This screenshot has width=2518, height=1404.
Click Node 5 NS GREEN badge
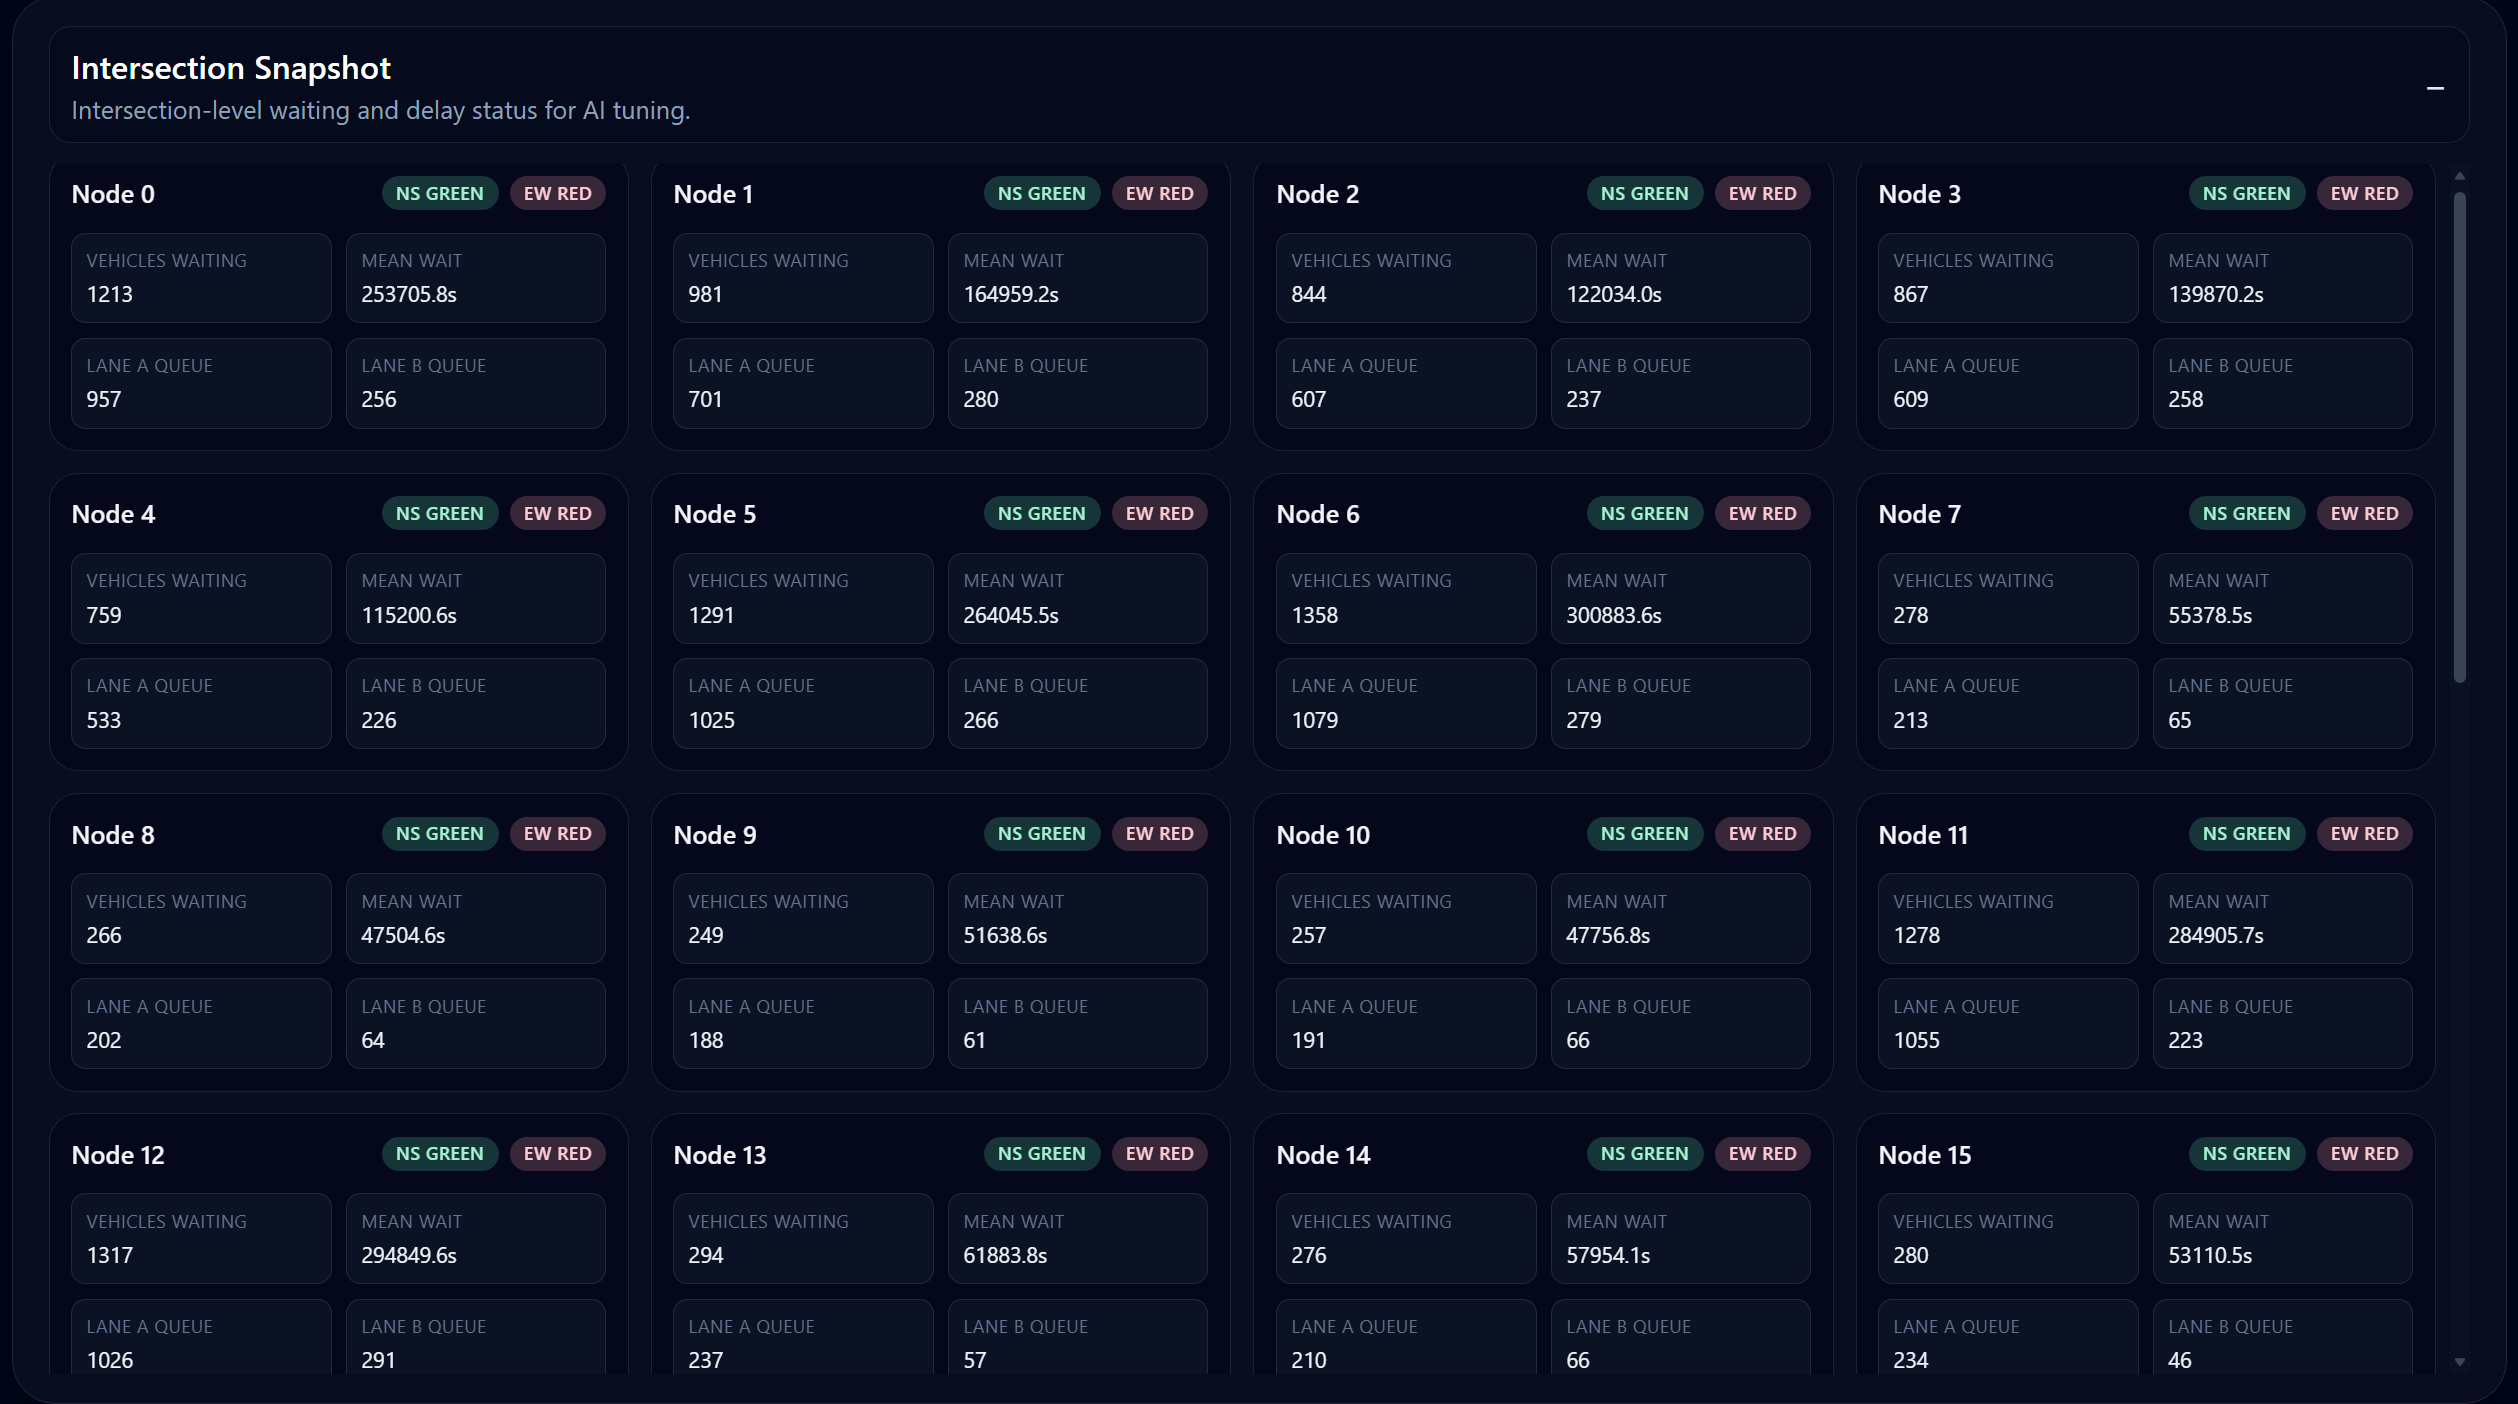tap(1041, 514)
